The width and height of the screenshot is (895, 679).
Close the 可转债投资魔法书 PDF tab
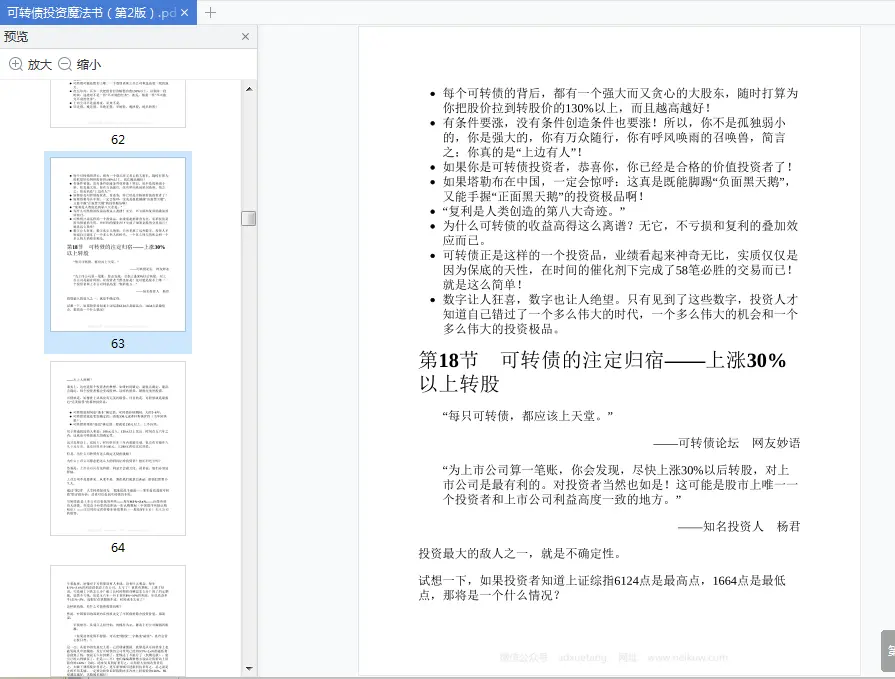coord(184,13)
